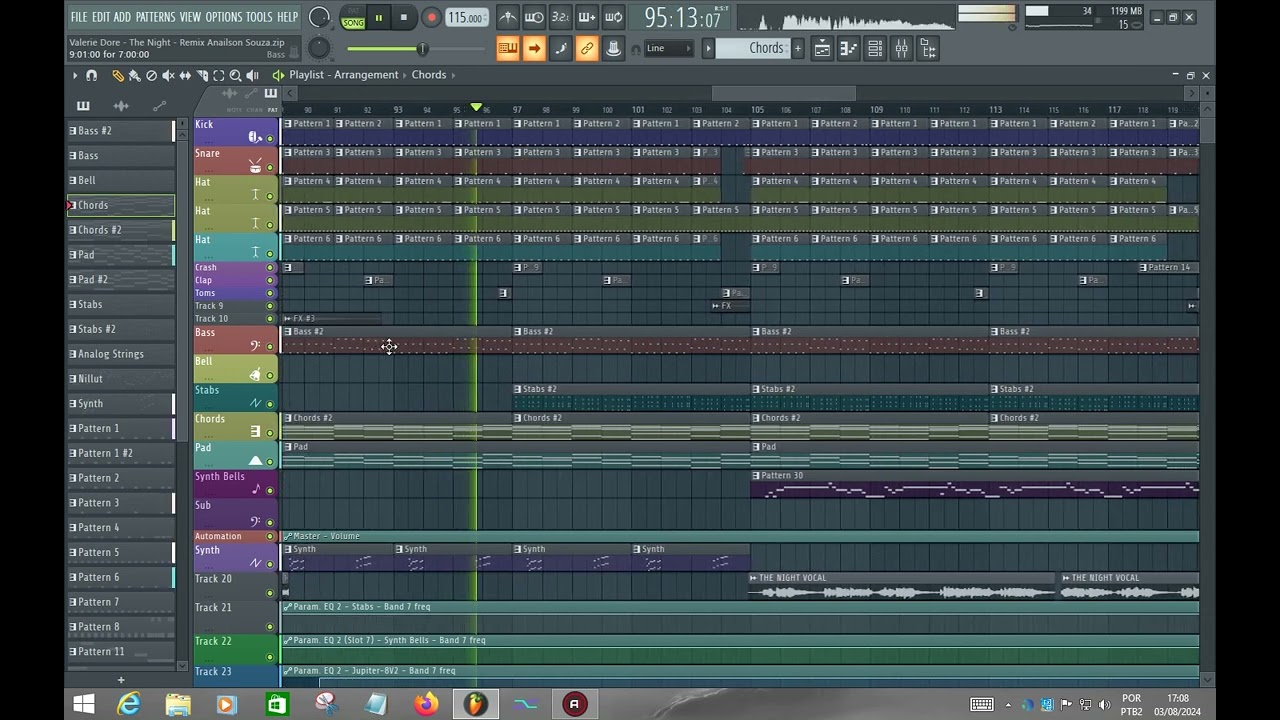
Task: Open the Playlist view button
Action: point(822,48)
